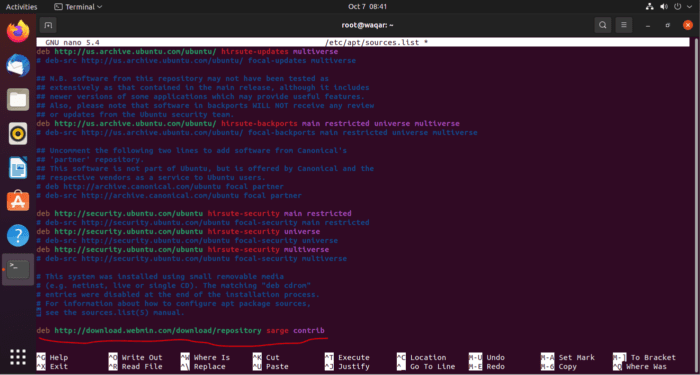Click the volume icon in top bar
700x375 pixels.
[x=664, y=7]
